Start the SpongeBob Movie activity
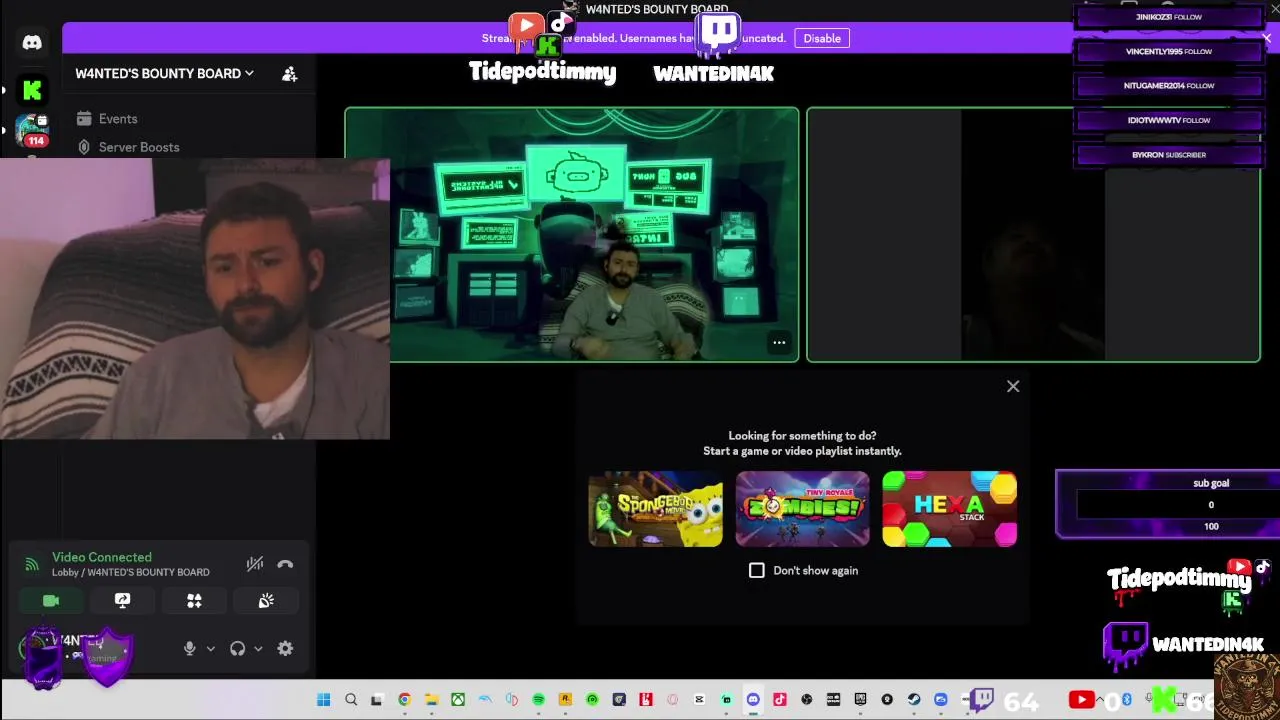Viewport: 1280px width, 720px height. tap(655, 509)
